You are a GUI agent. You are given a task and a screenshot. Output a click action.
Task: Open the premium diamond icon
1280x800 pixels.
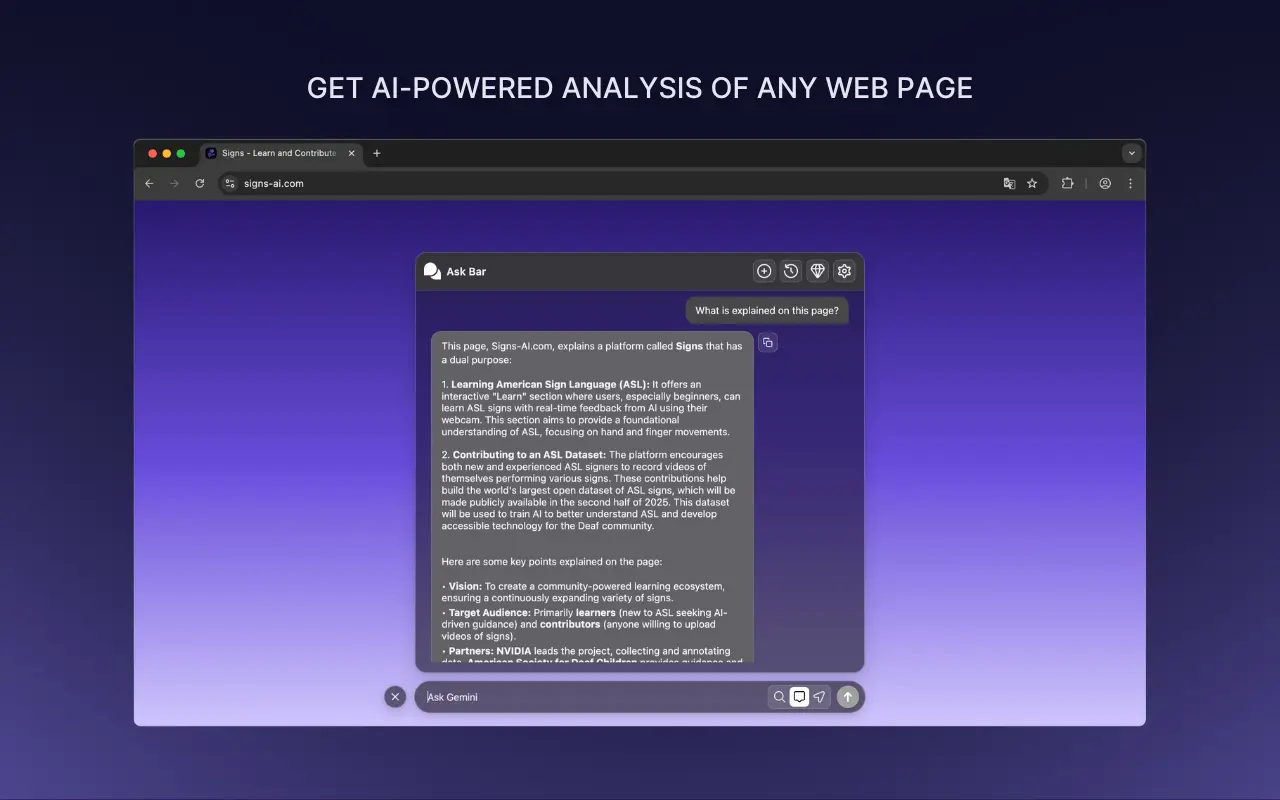point(818,271)
